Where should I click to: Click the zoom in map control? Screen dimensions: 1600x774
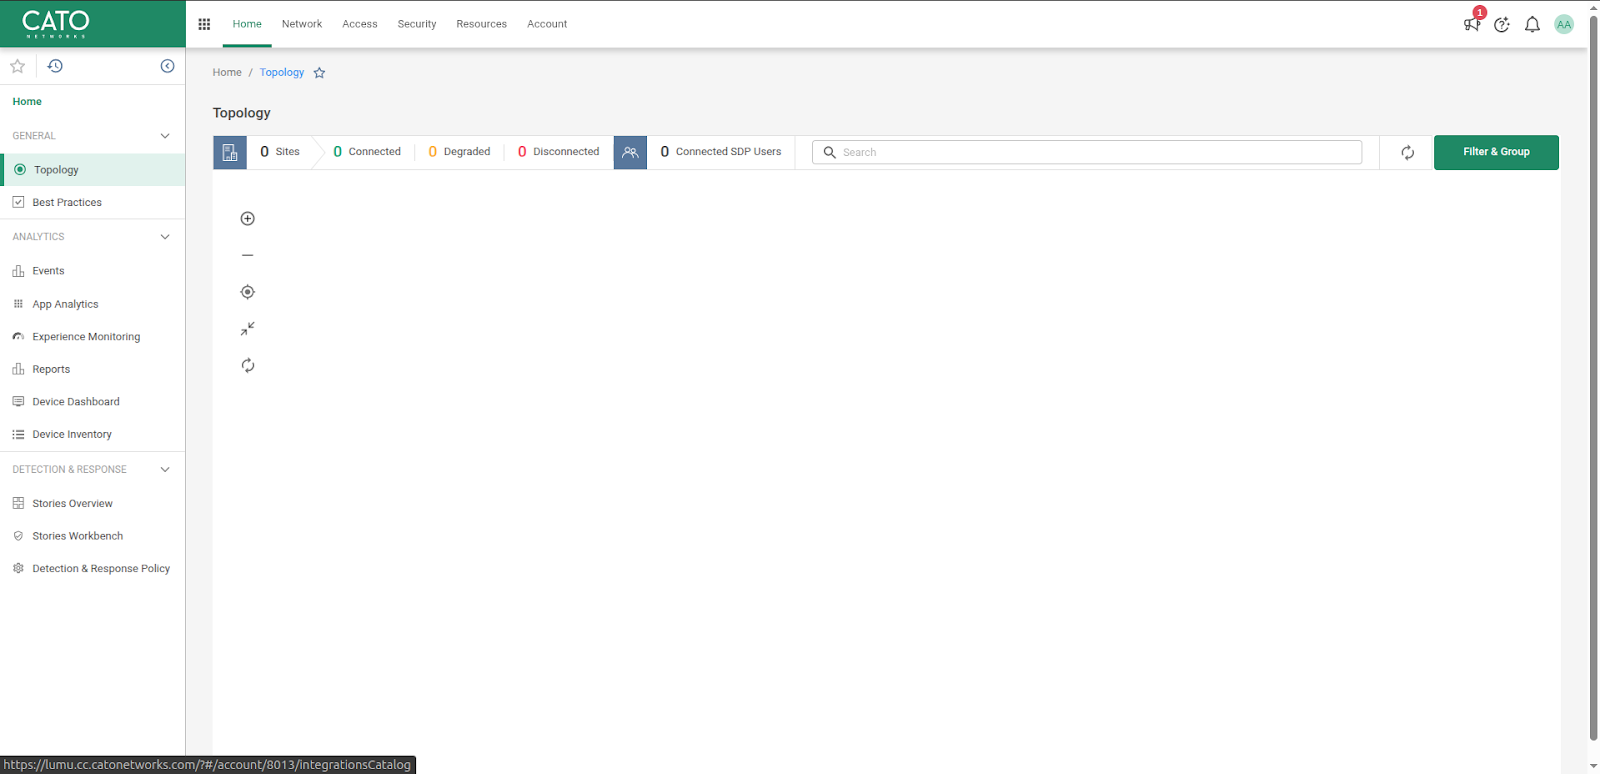point(248,219)
